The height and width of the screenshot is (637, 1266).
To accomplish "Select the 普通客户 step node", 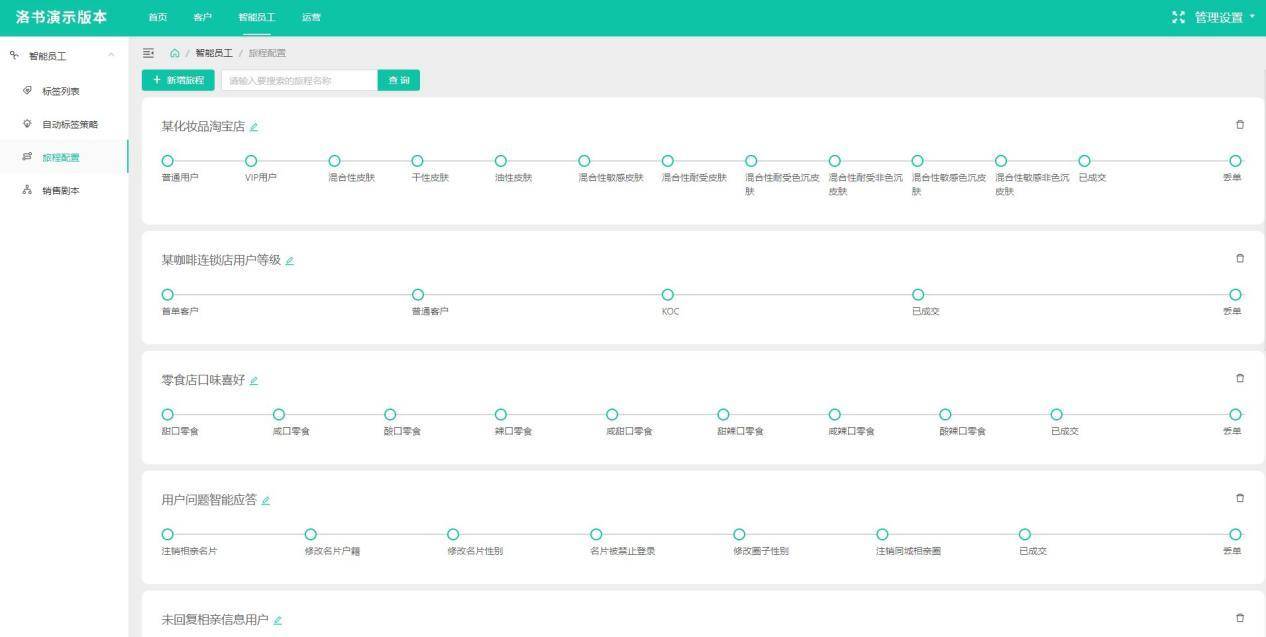I will coord(418,295).
